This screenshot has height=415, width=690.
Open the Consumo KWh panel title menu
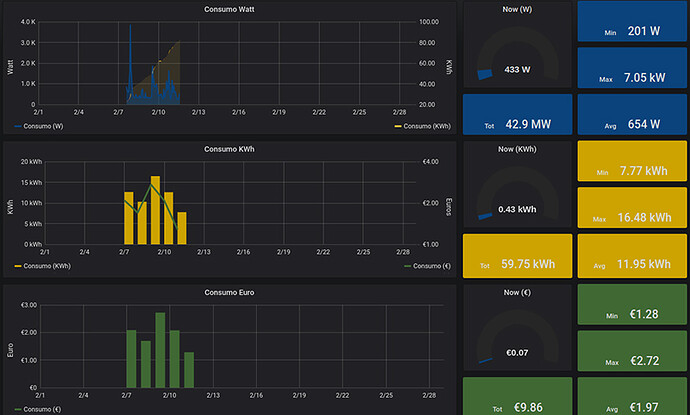[229, 149]
